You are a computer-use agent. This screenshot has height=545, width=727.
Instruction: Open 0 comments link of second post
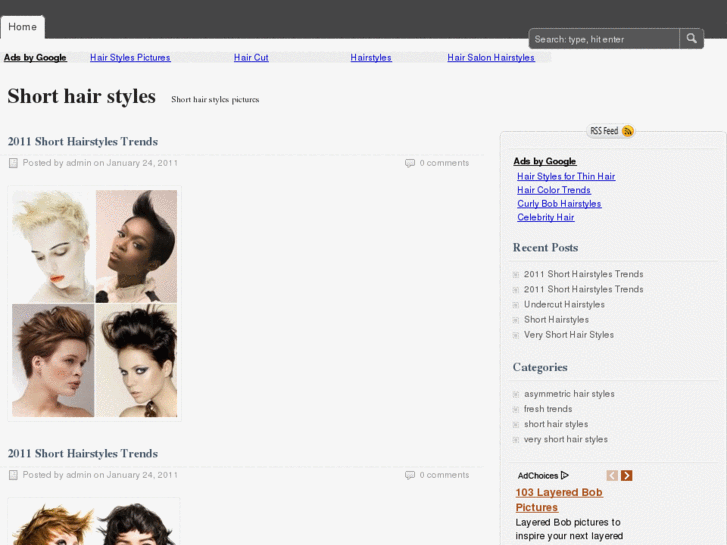coord(444,475)
